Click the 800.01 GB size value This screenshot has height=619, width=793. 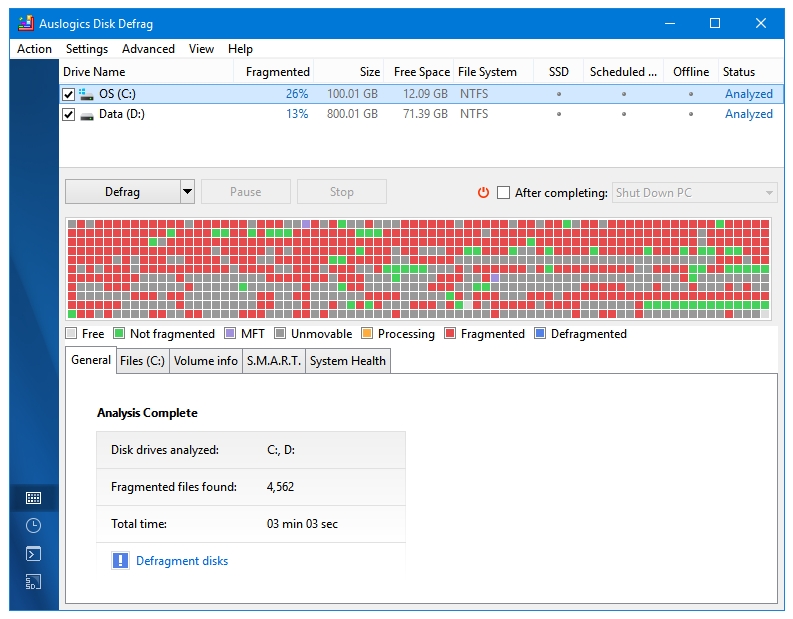tap(353, 114)
